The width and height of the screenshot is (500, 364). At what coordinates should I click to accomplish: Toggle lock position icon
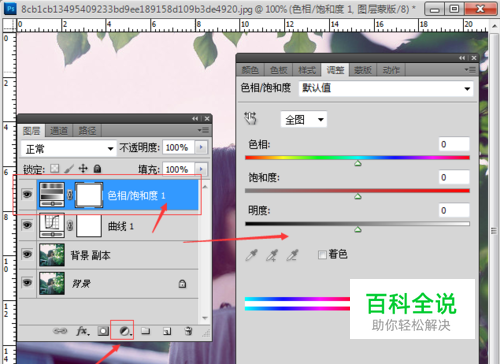(83, 169)
